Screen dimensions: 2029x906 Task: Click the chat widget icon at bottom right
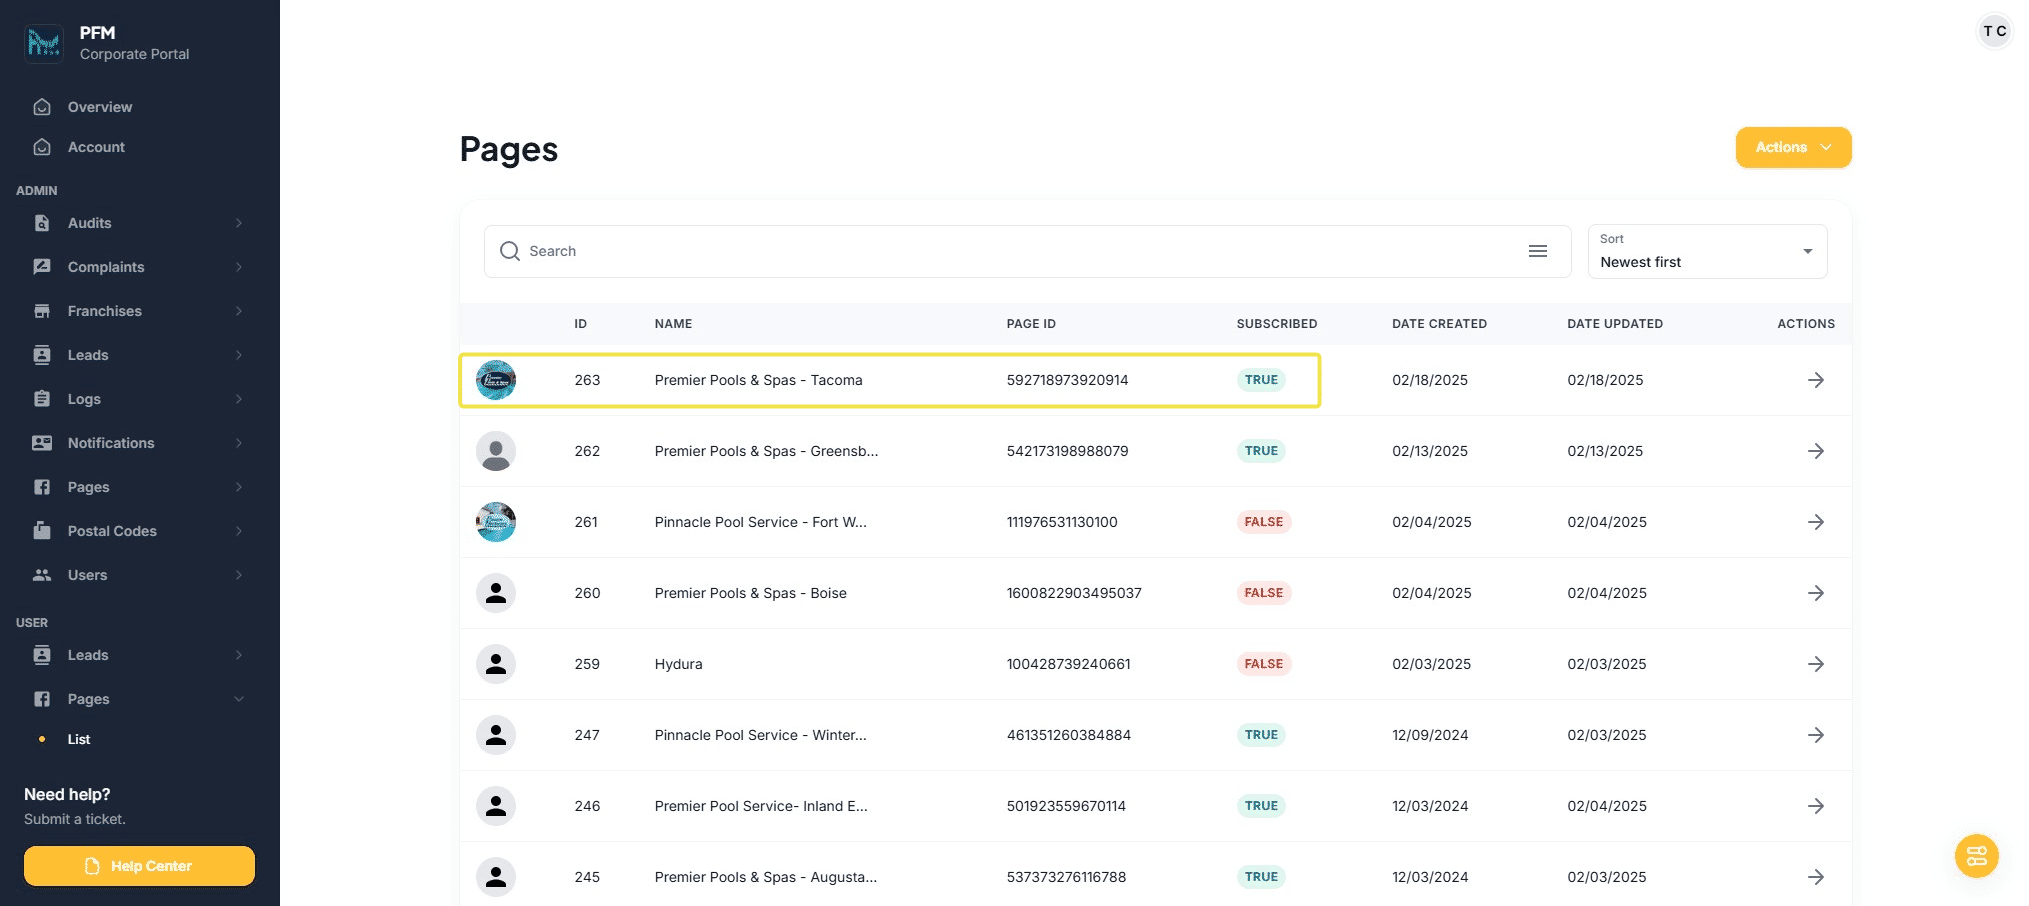click(x=1976, y=856)
